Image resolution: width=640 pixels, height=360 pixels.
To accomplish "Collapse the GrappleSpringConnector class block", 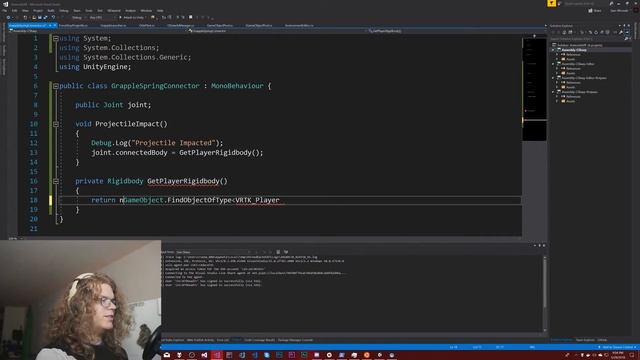I will click(x=56, y=86).
